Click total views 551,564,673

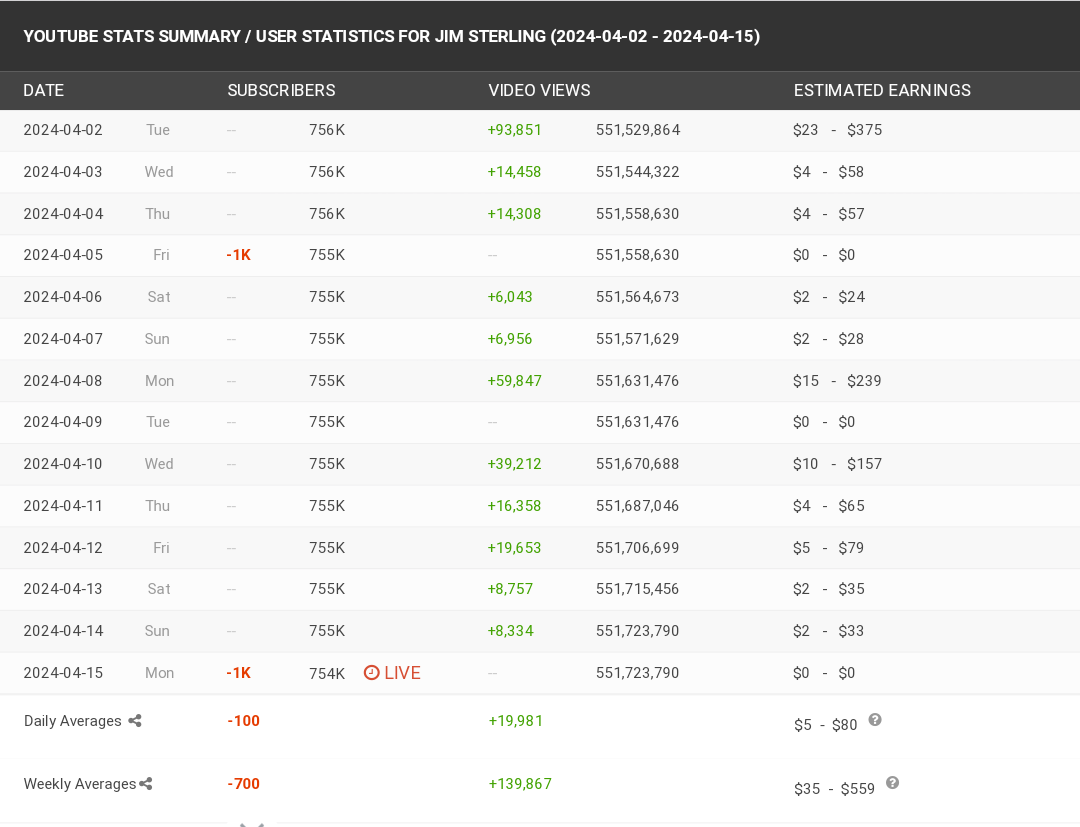(638, 297)
